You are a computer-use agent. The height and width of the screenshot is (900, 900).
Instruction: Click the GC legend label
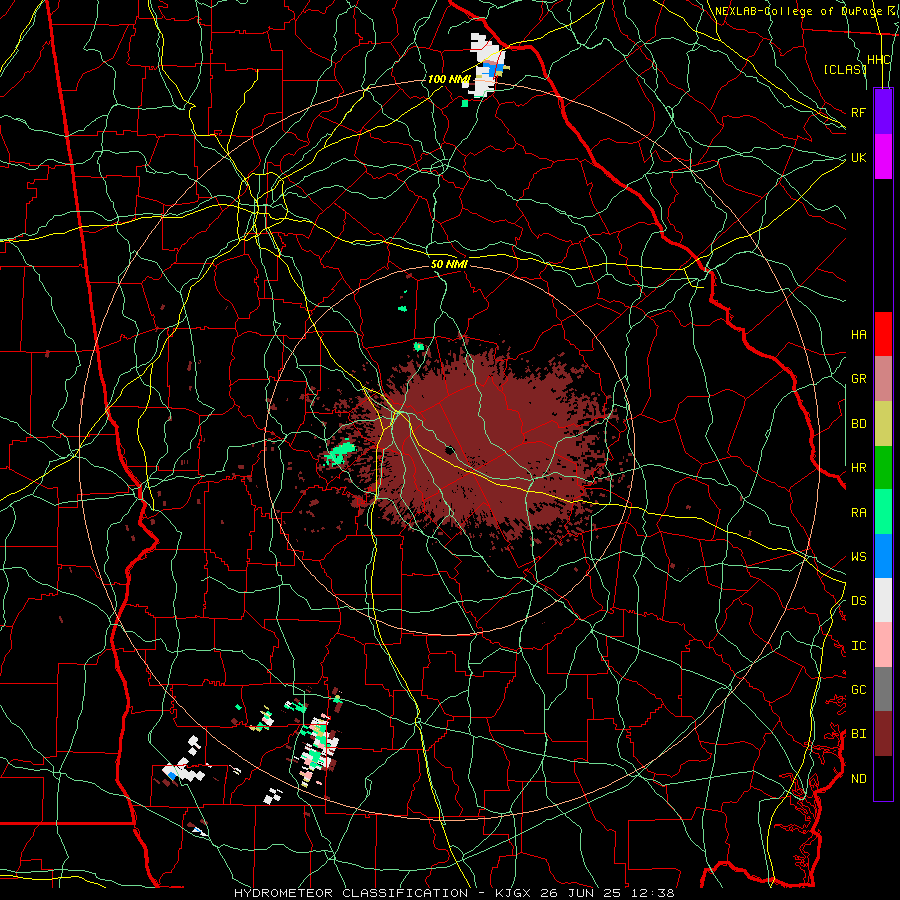(x=859, y=690)
